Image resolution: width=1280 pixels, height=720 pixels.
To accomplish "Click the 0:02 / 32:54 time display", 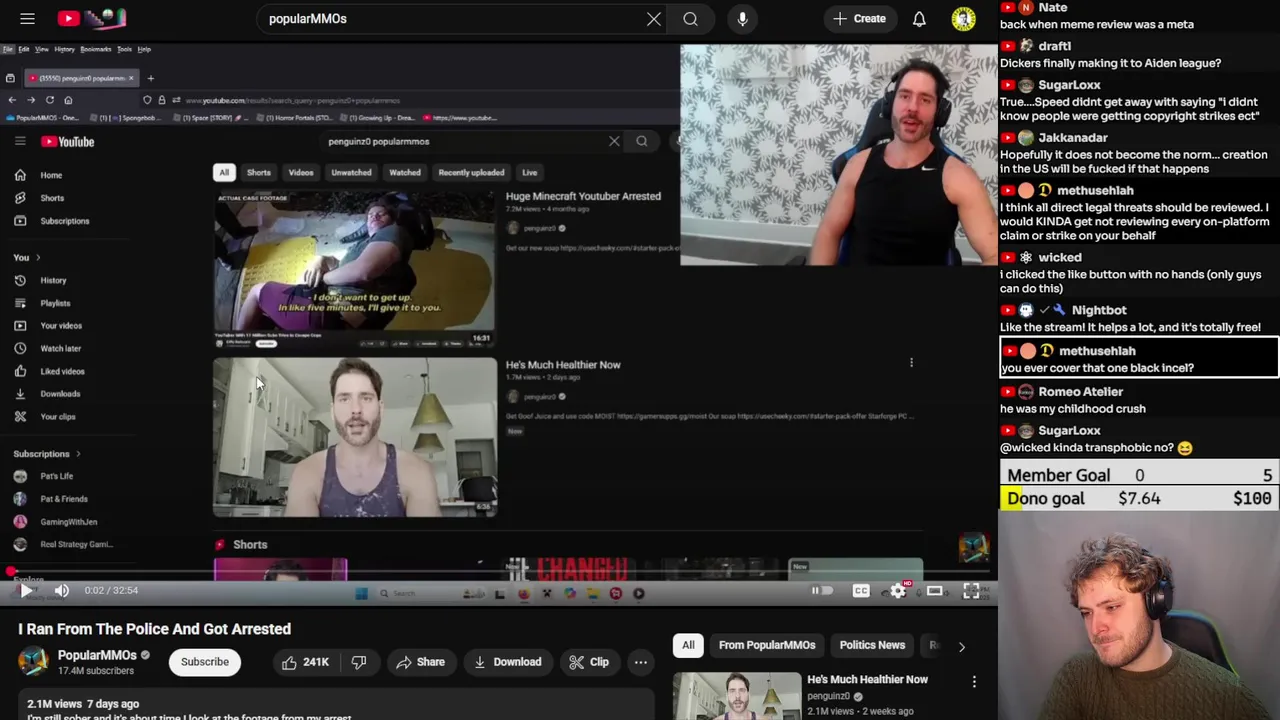I will click(111, 591).
